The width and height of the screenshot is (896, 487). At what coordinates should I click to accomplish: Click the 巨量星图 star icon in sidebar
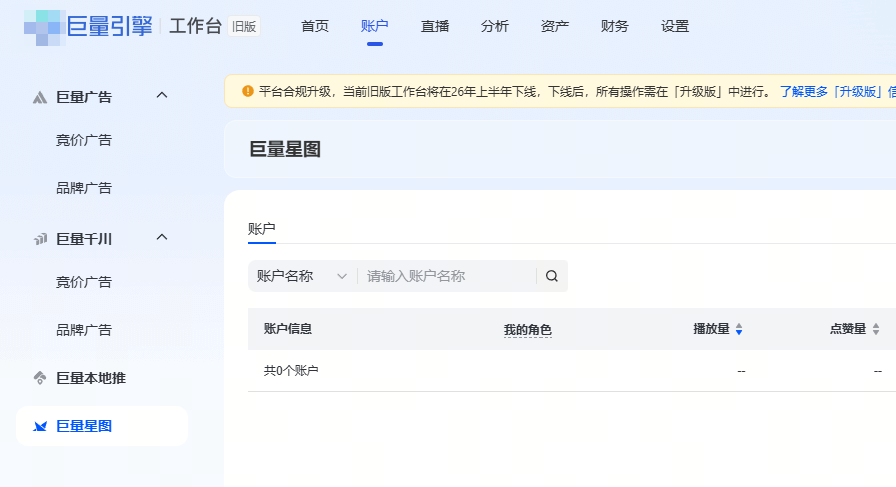click(40, 426)
